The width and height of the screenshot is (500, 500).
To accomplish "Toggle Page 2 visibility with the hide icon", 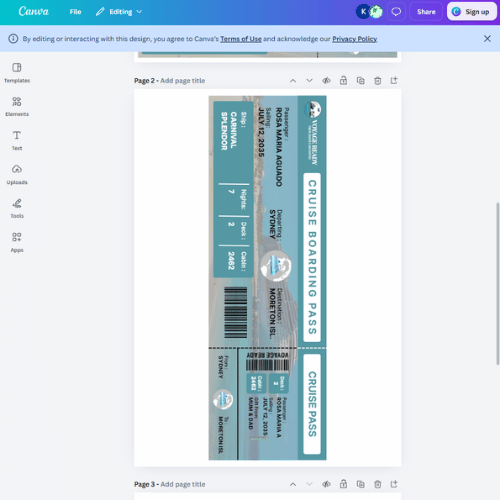I will coord(326,81).
